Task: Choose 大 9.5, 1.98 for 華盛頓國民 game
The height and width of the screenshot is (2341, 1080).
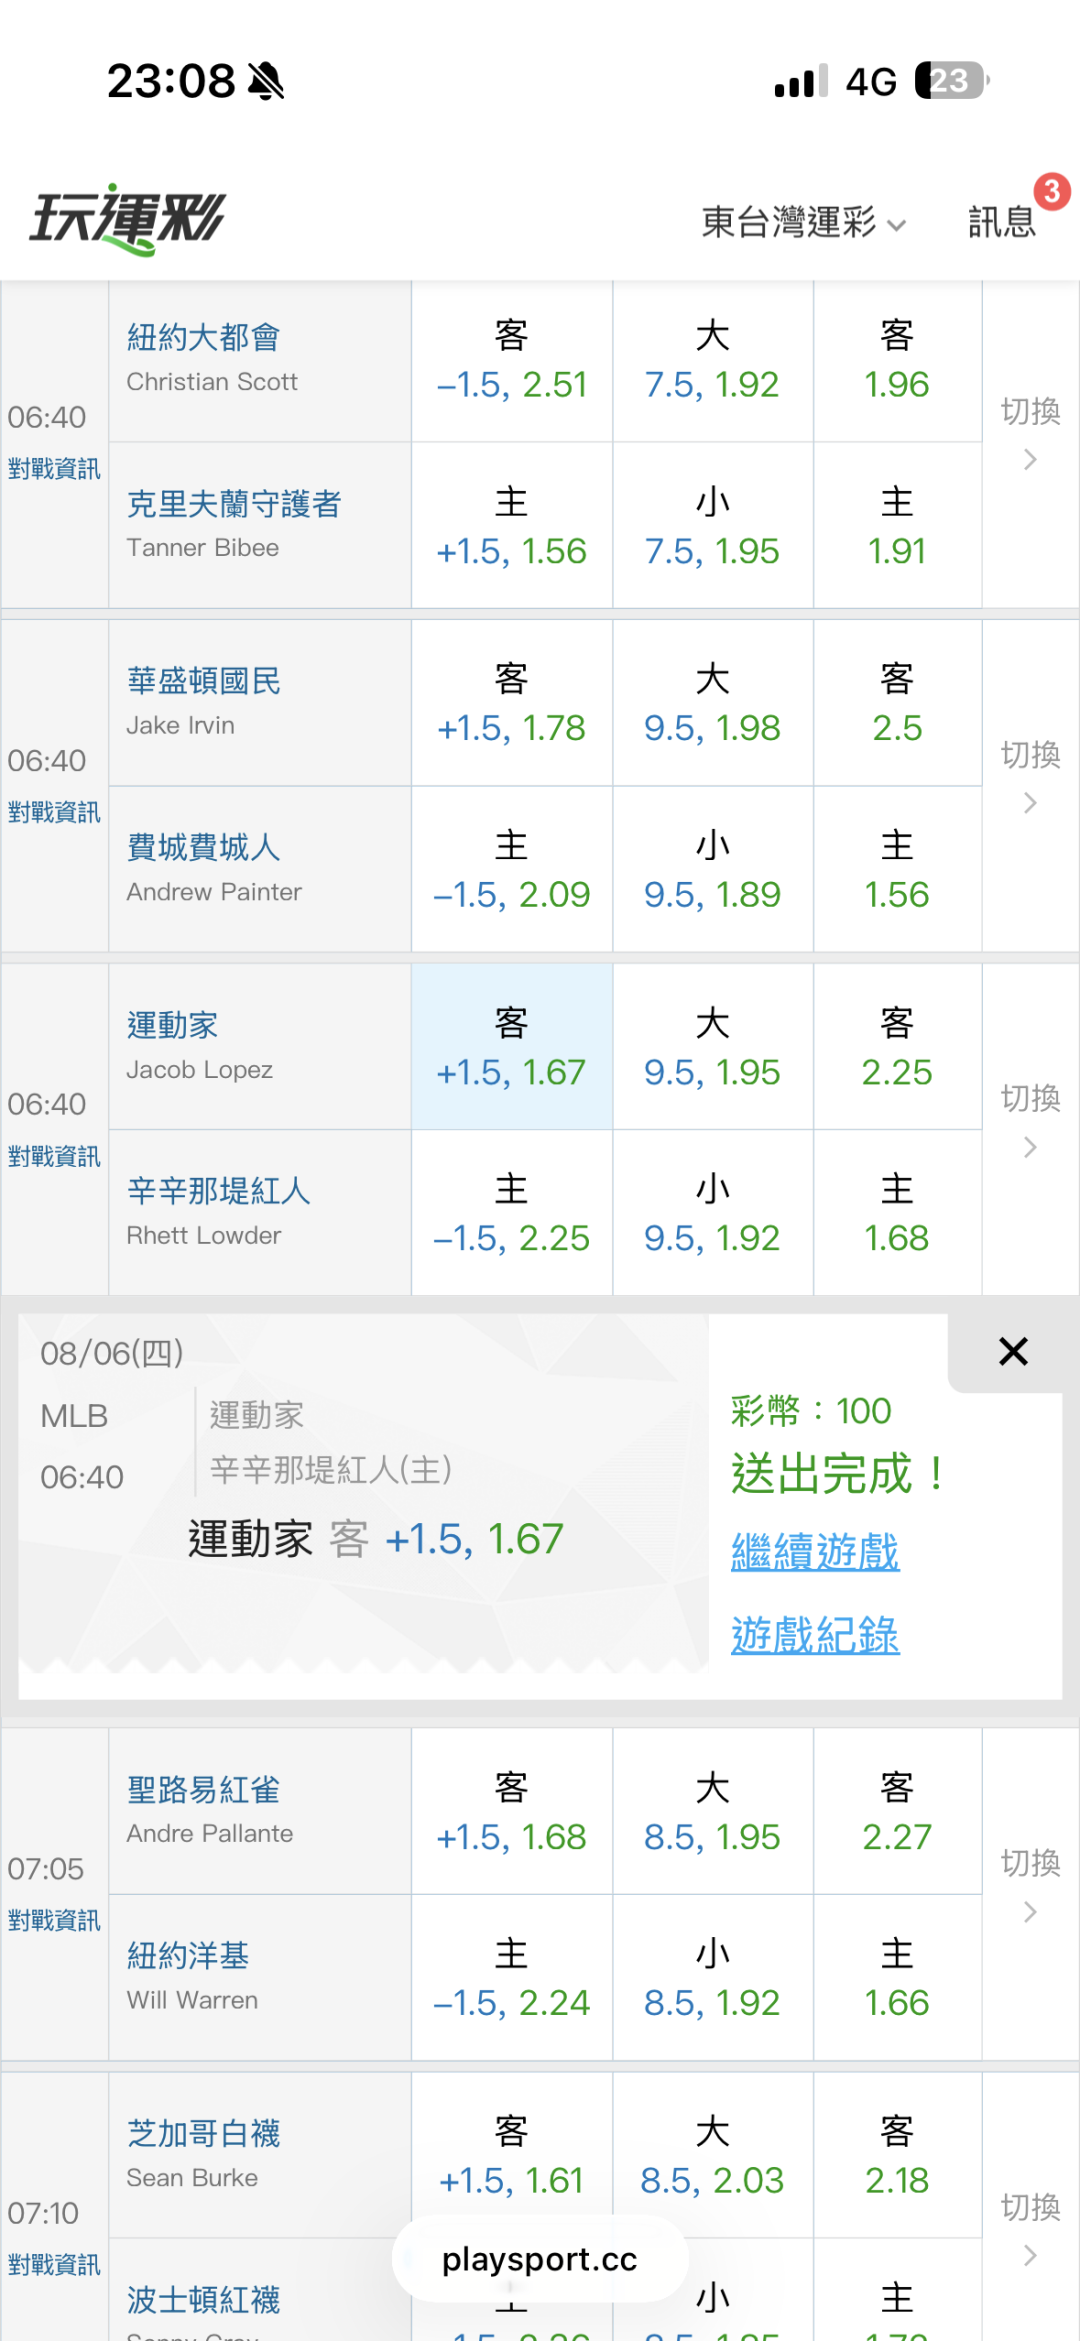Action: coord(712,703)
